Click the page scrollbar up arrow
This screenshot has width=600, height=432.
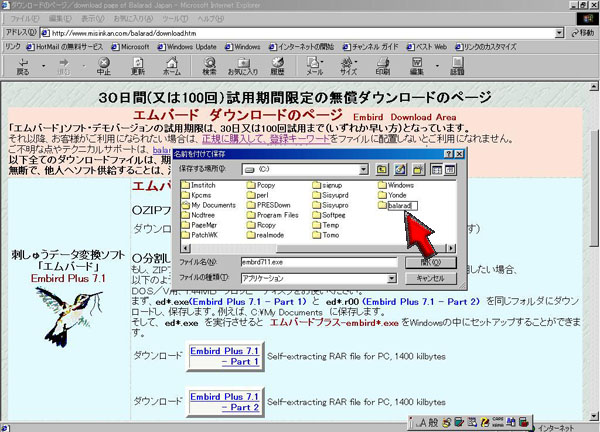[593, 86]
